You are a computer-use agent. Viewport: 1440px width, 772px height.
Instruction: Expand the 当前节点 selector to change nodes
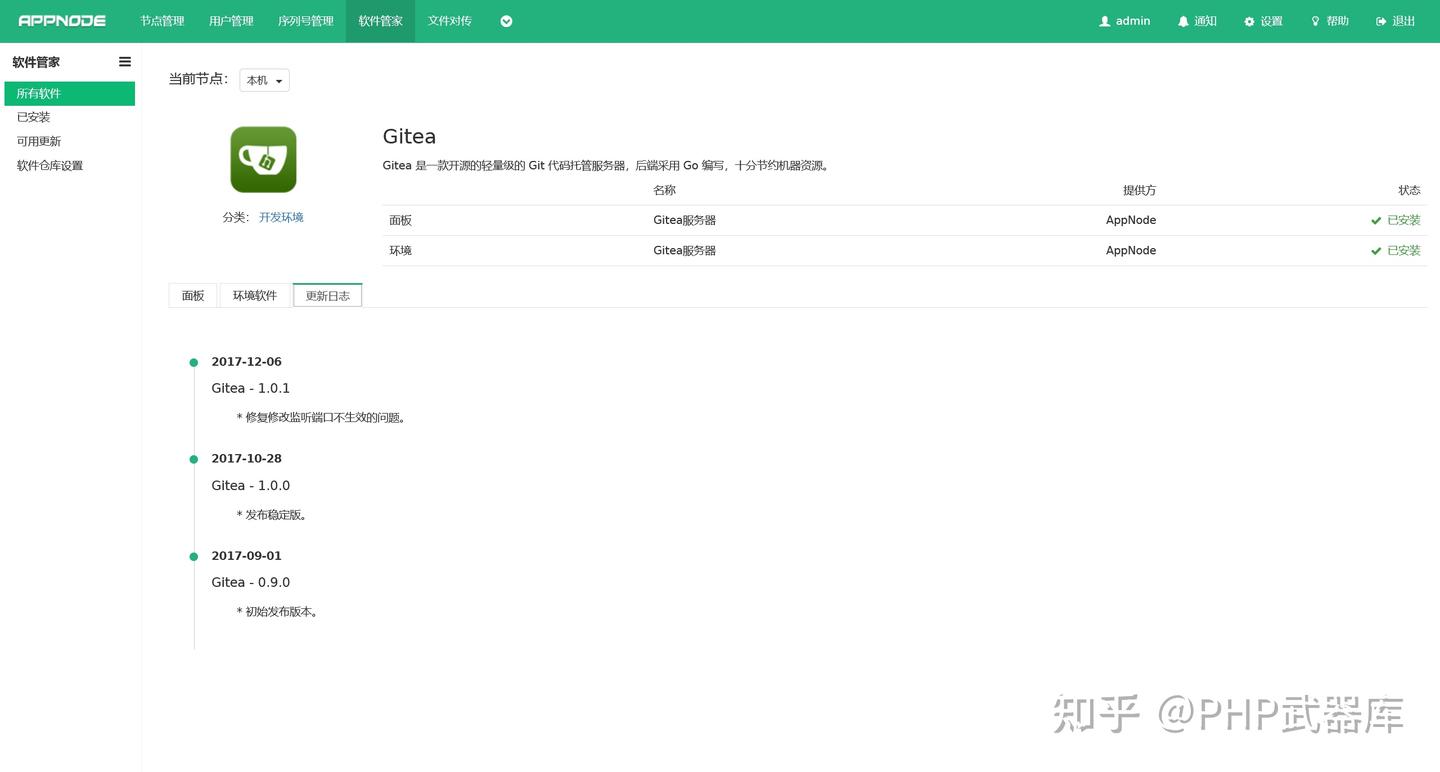point(263,80)
